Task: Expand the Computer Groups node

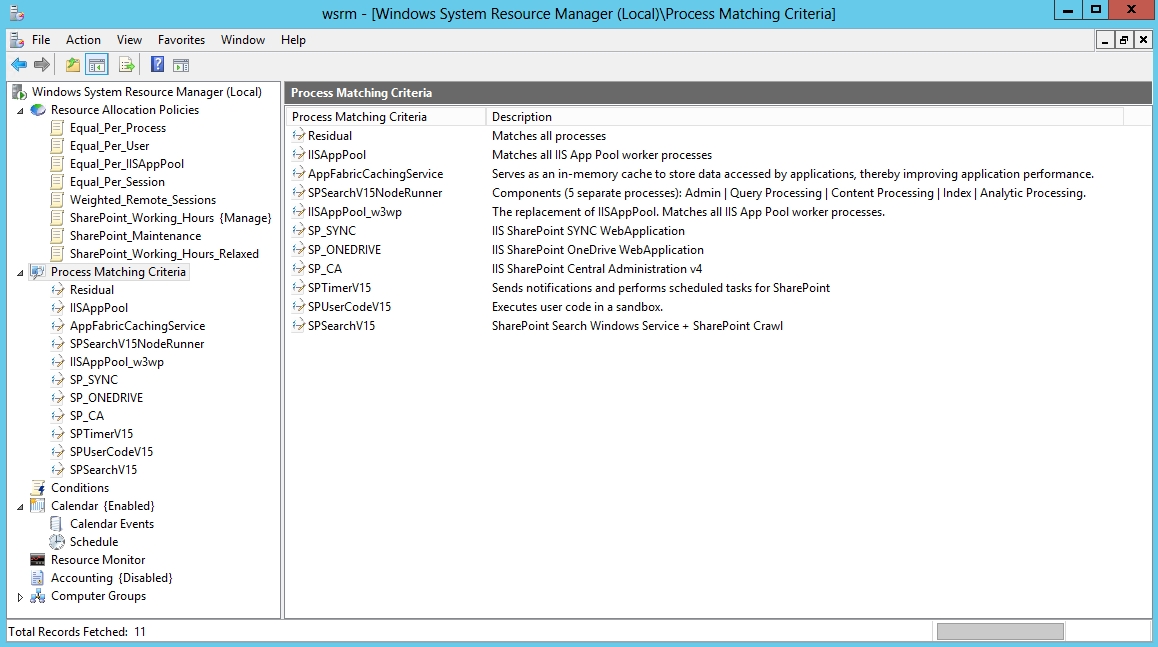Action: [21, 597]
